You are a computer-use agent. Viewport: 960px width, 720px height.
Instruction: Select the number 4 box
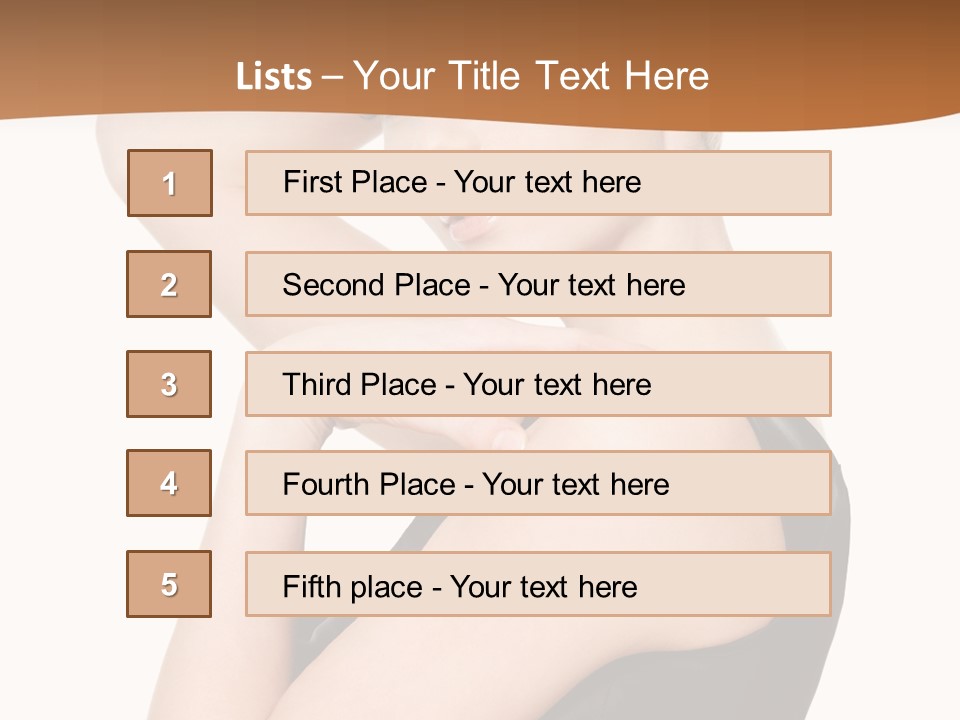click(x=169, y=483)
